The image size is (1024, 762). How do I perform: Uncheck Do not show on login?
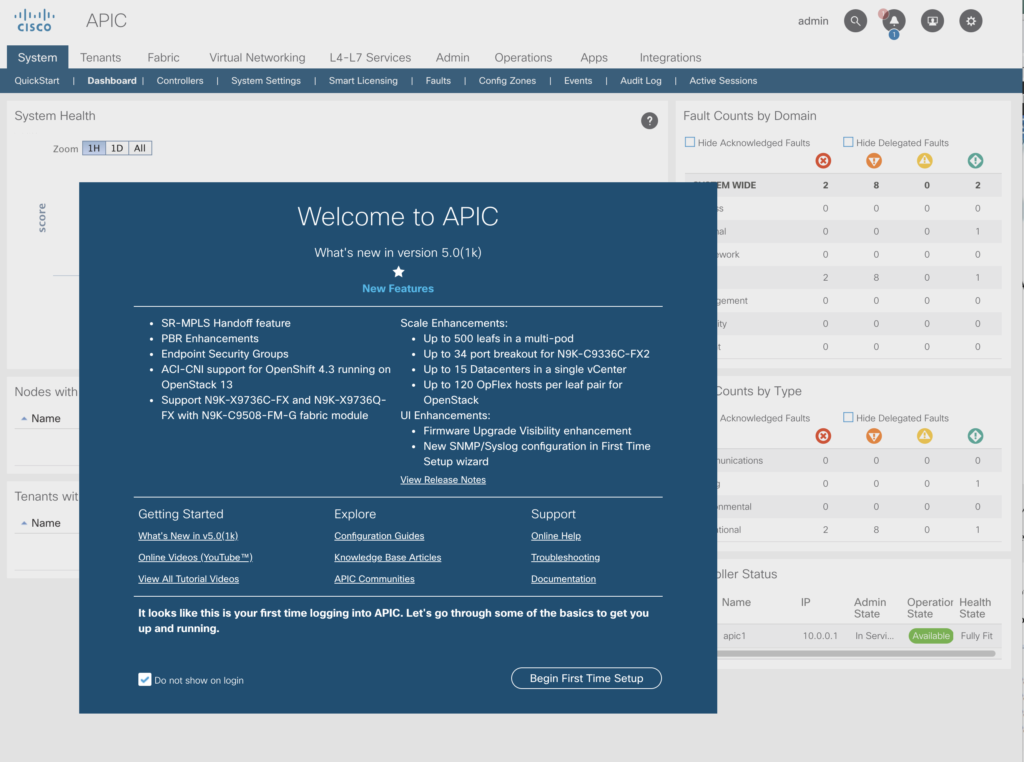144,680
